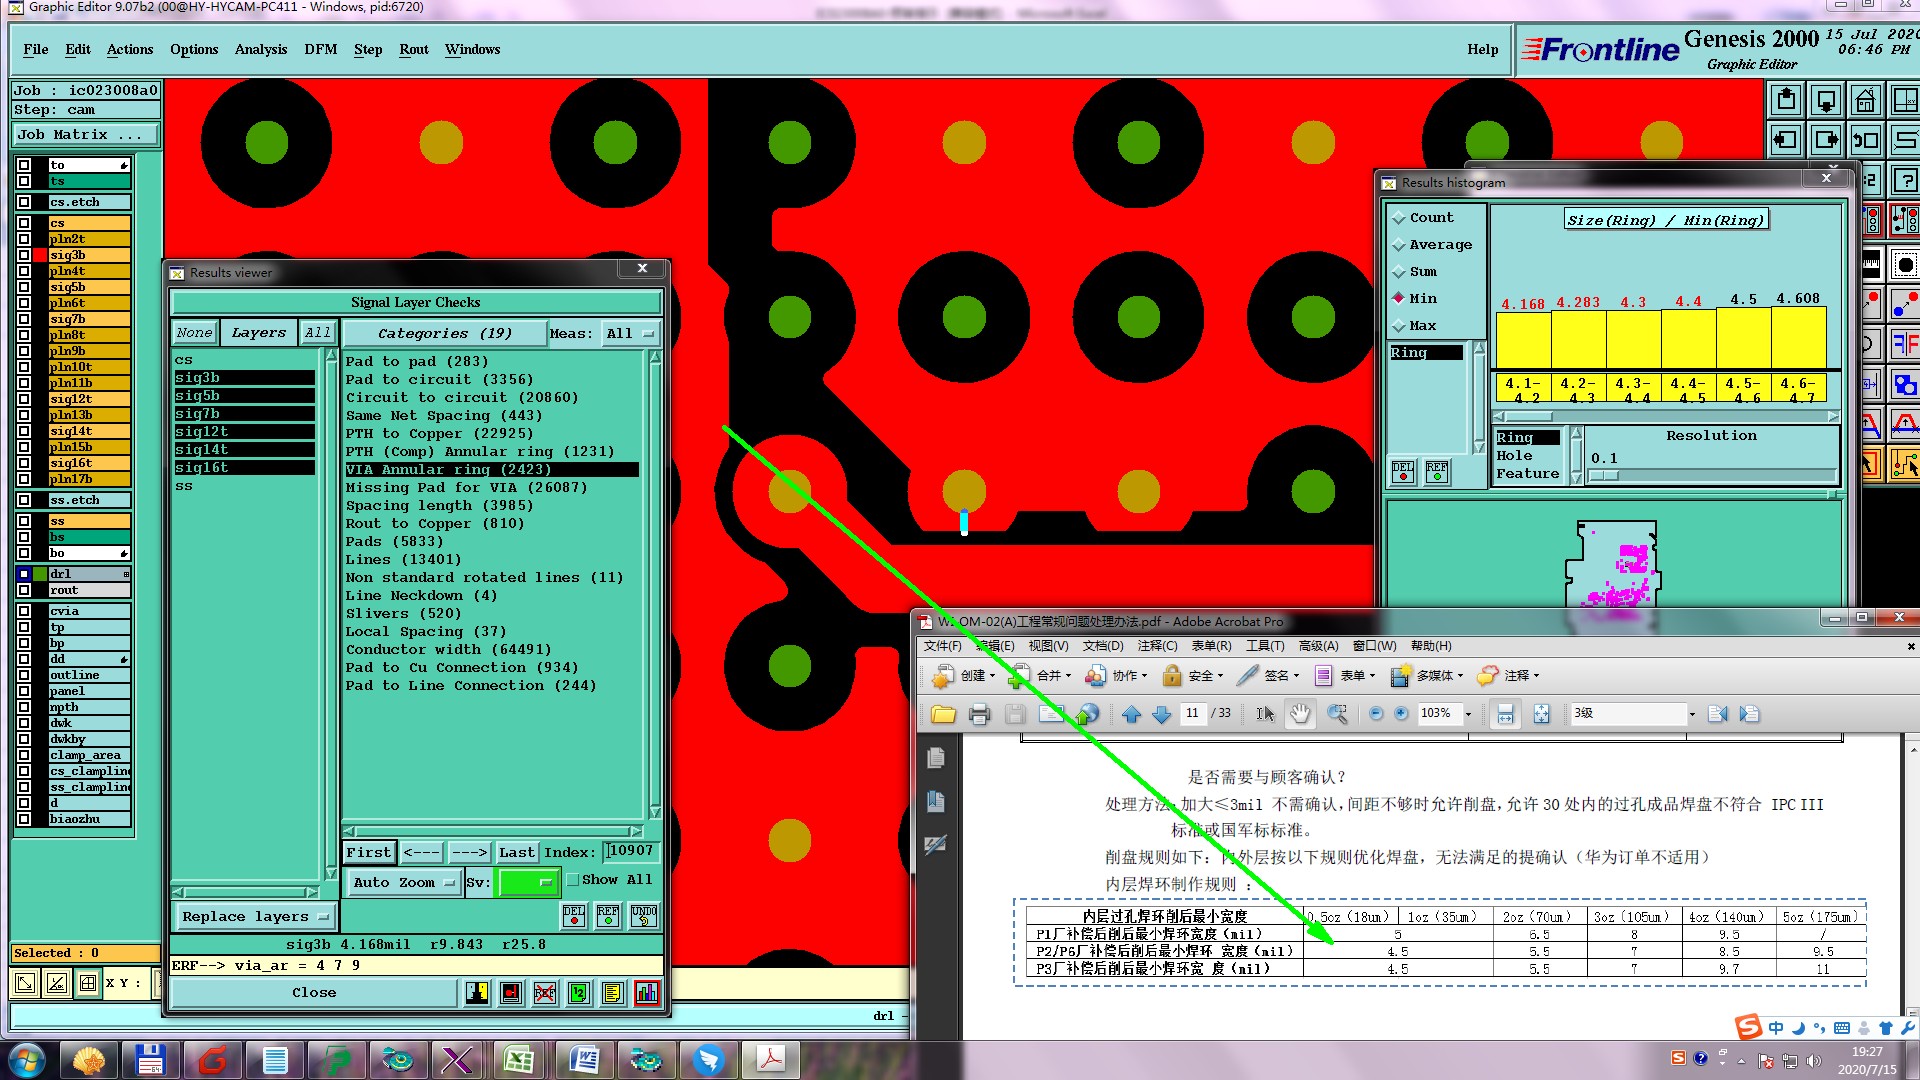Open Excel from the Windows taskbar
This screenshot has height=1080, width=1920.
tap(518, 1059)
